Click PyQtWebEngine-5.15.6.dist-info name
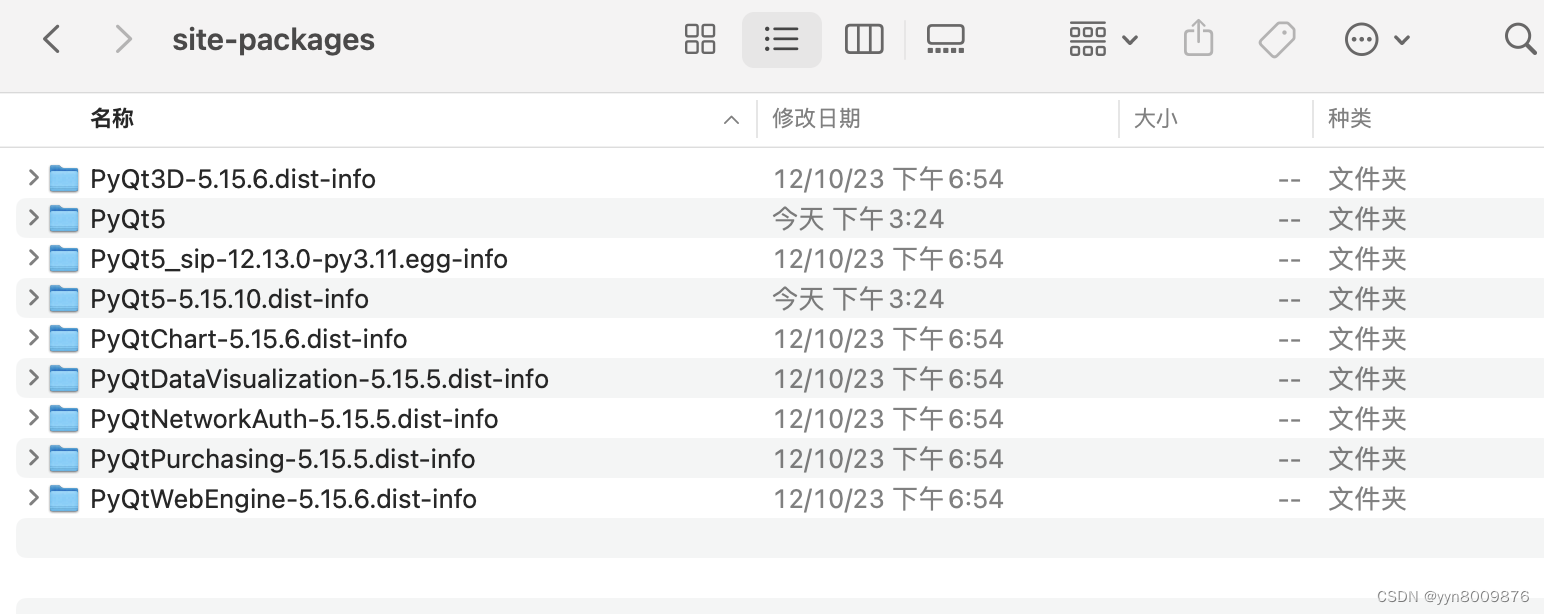 pyautogui.click(x=284, y=499)
